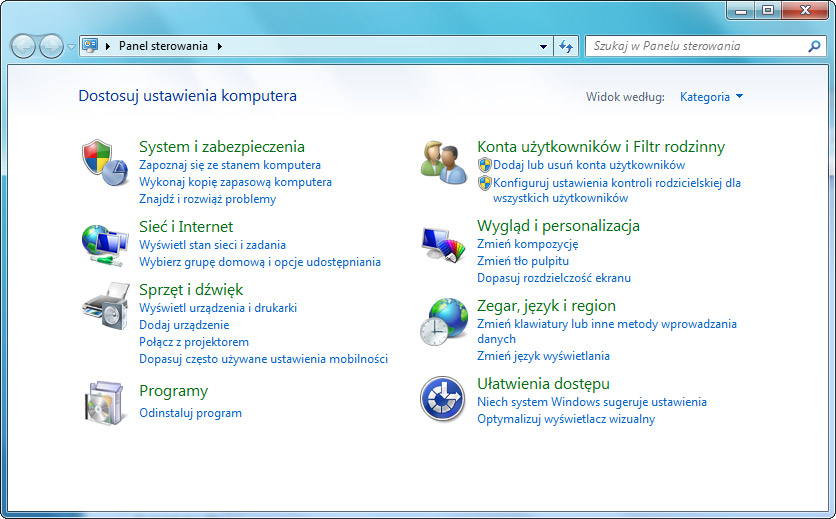The image size is (836, 519).
Task: Open Ułatwienia dostępu category heading
Action: click(x=543, y=384)
